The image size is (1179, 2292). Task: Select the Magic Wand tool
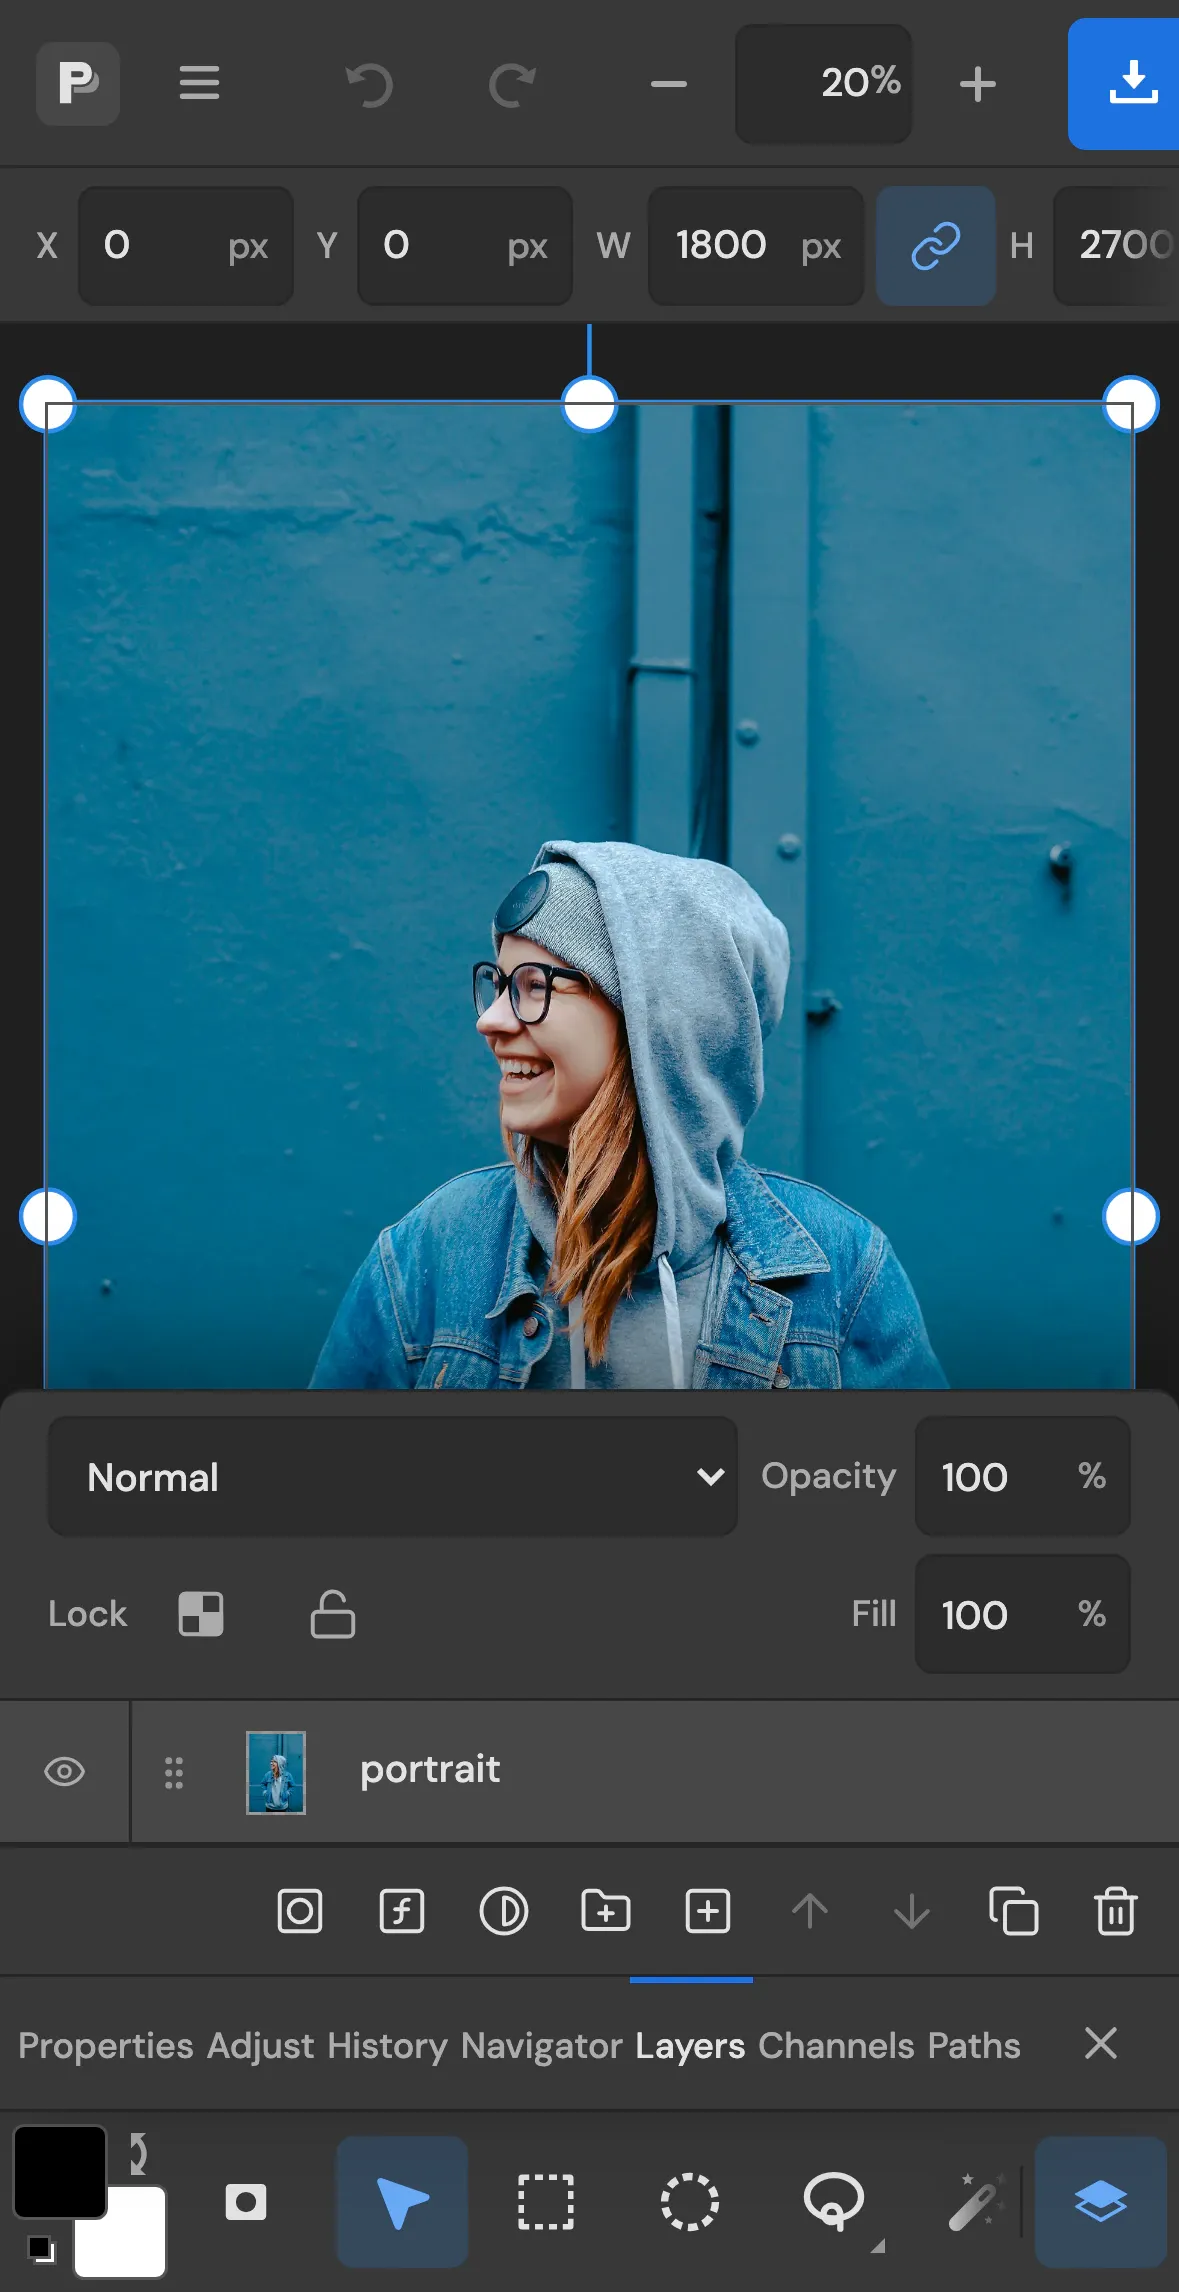pos(976,2202)
